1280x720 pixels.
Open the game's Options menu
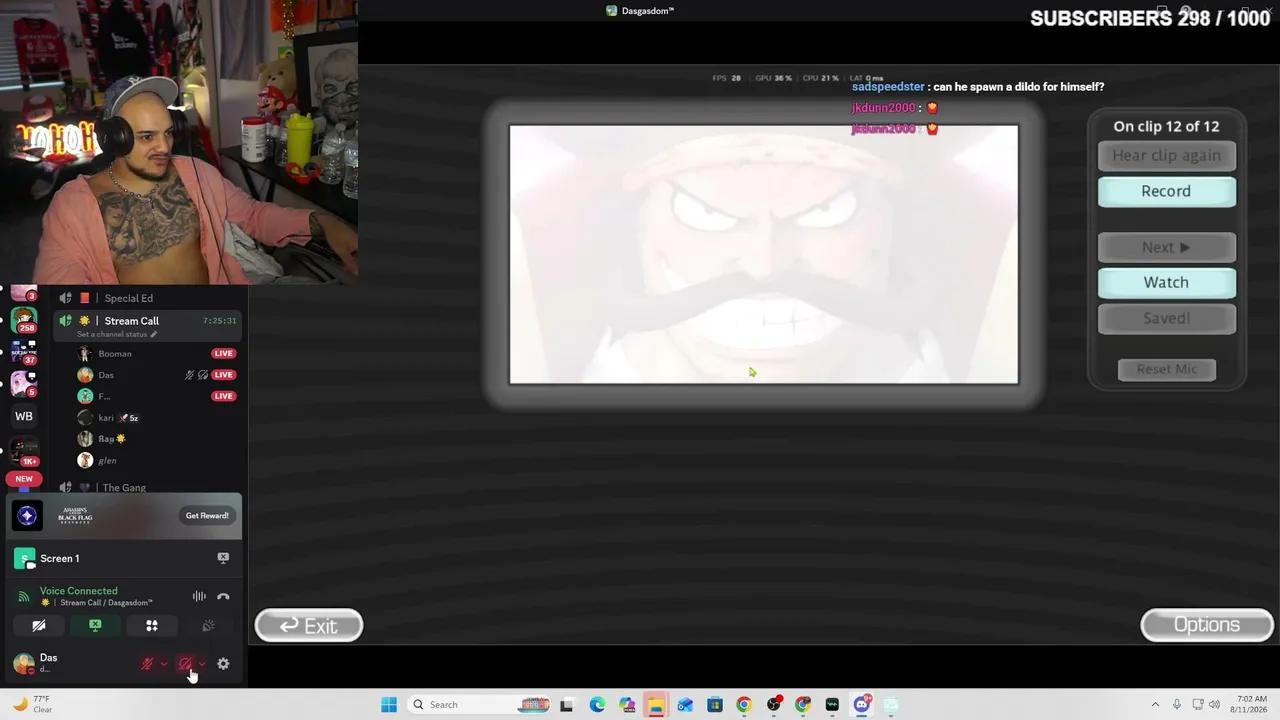(1207, 625)
